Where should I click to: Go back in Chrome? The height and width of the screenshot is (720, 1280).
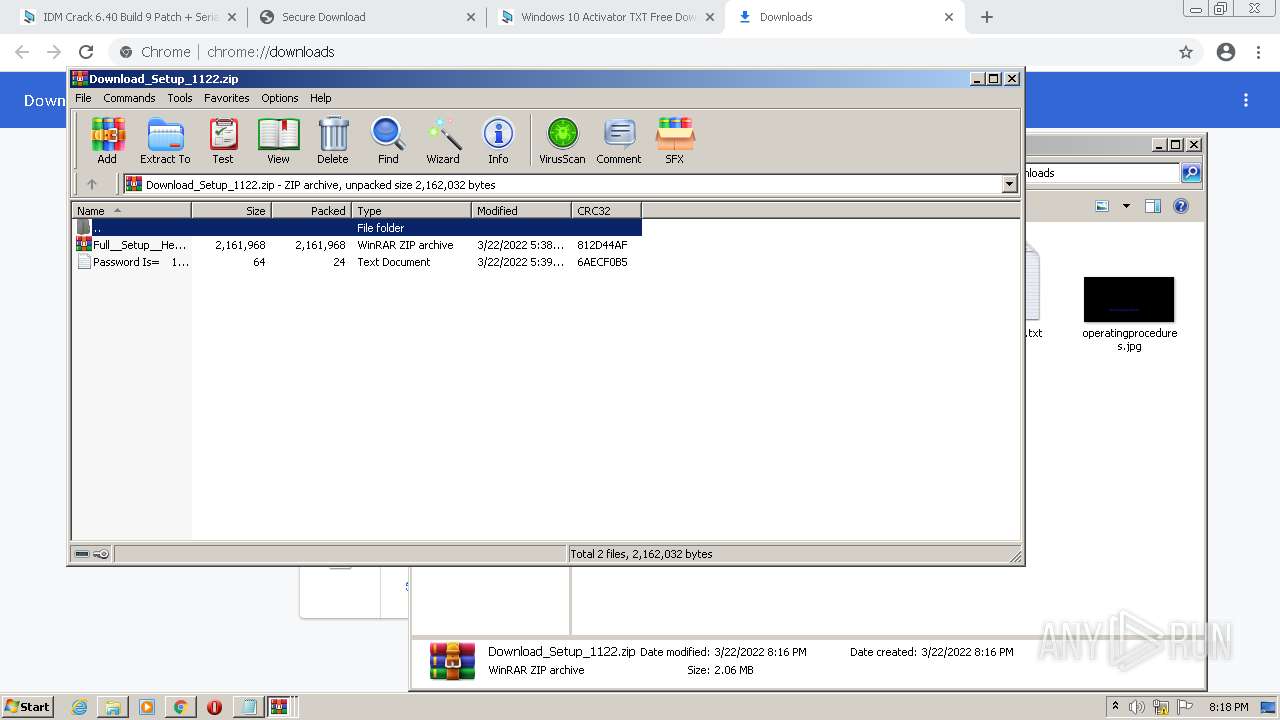(x=22, y=52)
